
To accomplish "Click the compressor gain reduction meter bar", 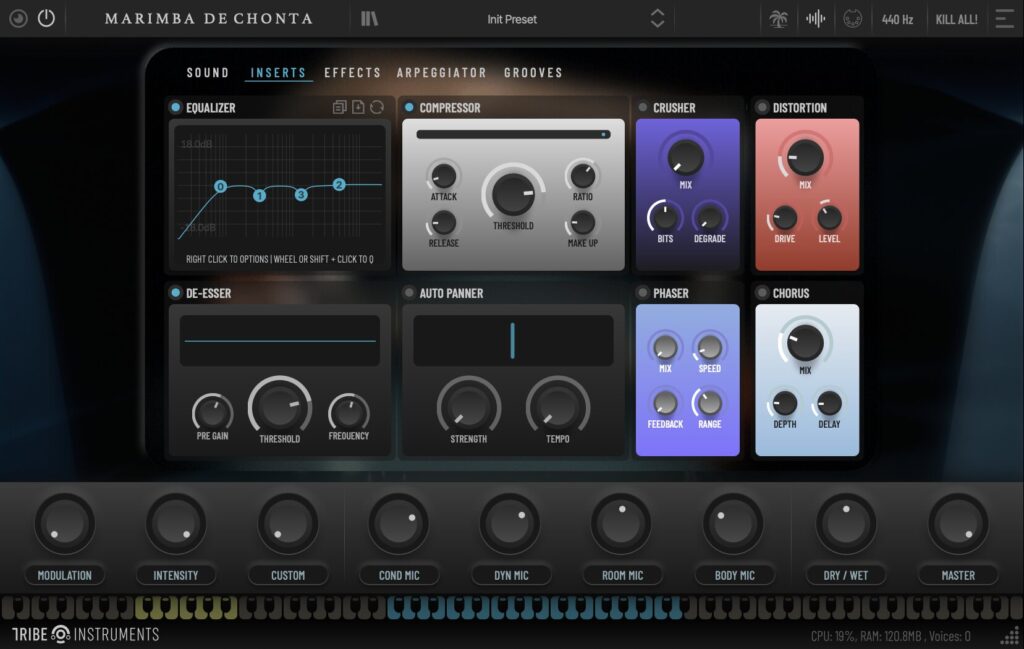I will (x=513, y=135).
